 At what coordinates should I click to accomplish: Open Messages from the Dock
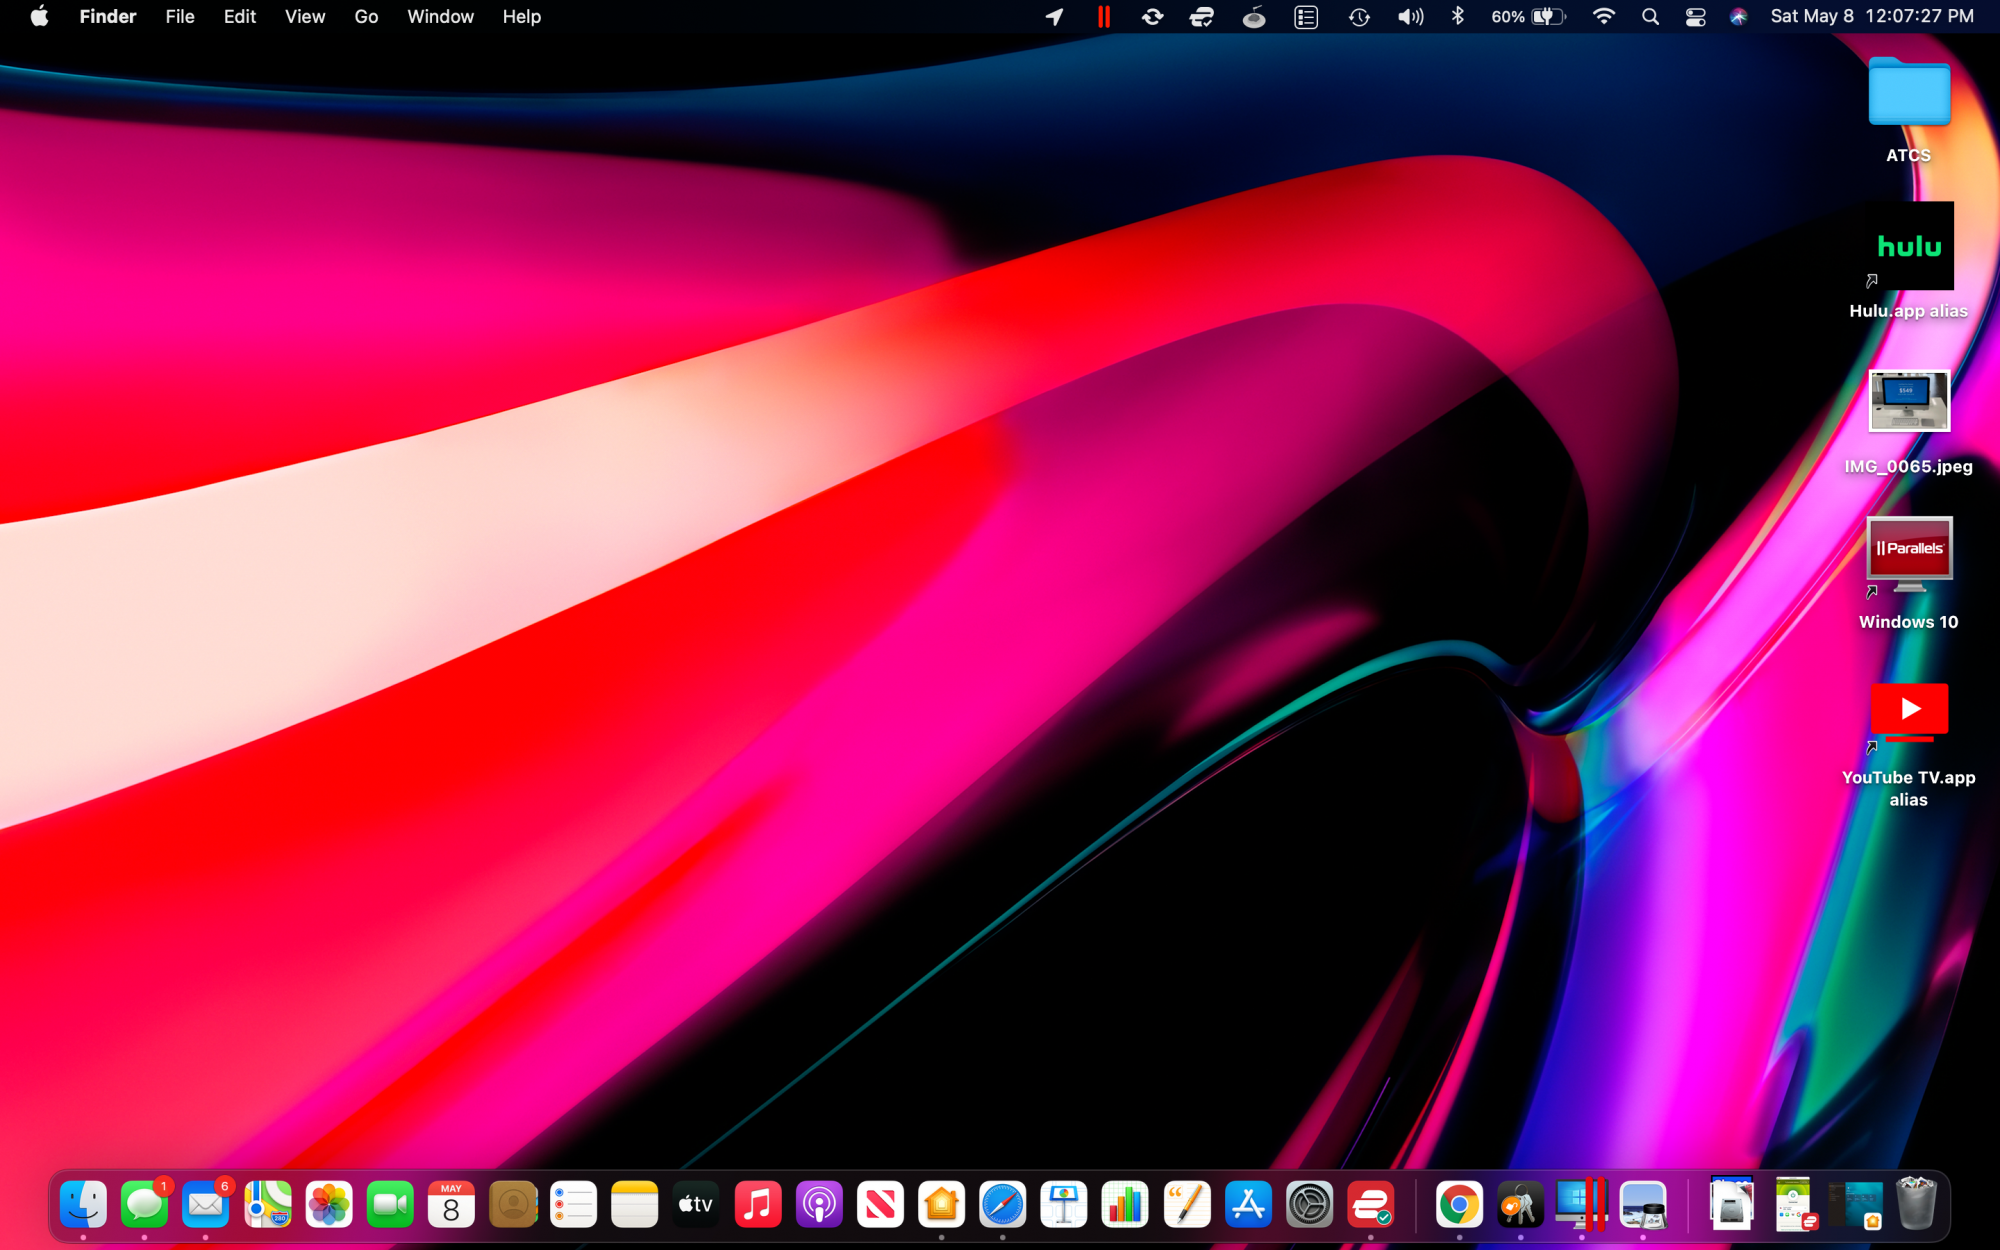pyautogui.click(x=144, y=1204)
